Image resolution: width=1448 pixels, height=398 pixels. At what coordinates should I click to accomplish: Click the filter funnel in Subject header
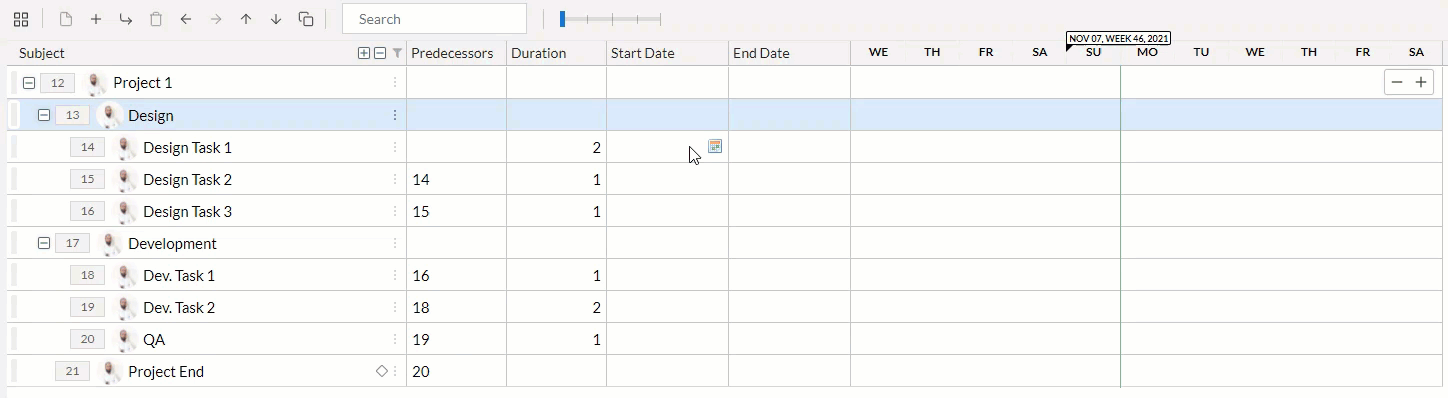pos(397,53)
